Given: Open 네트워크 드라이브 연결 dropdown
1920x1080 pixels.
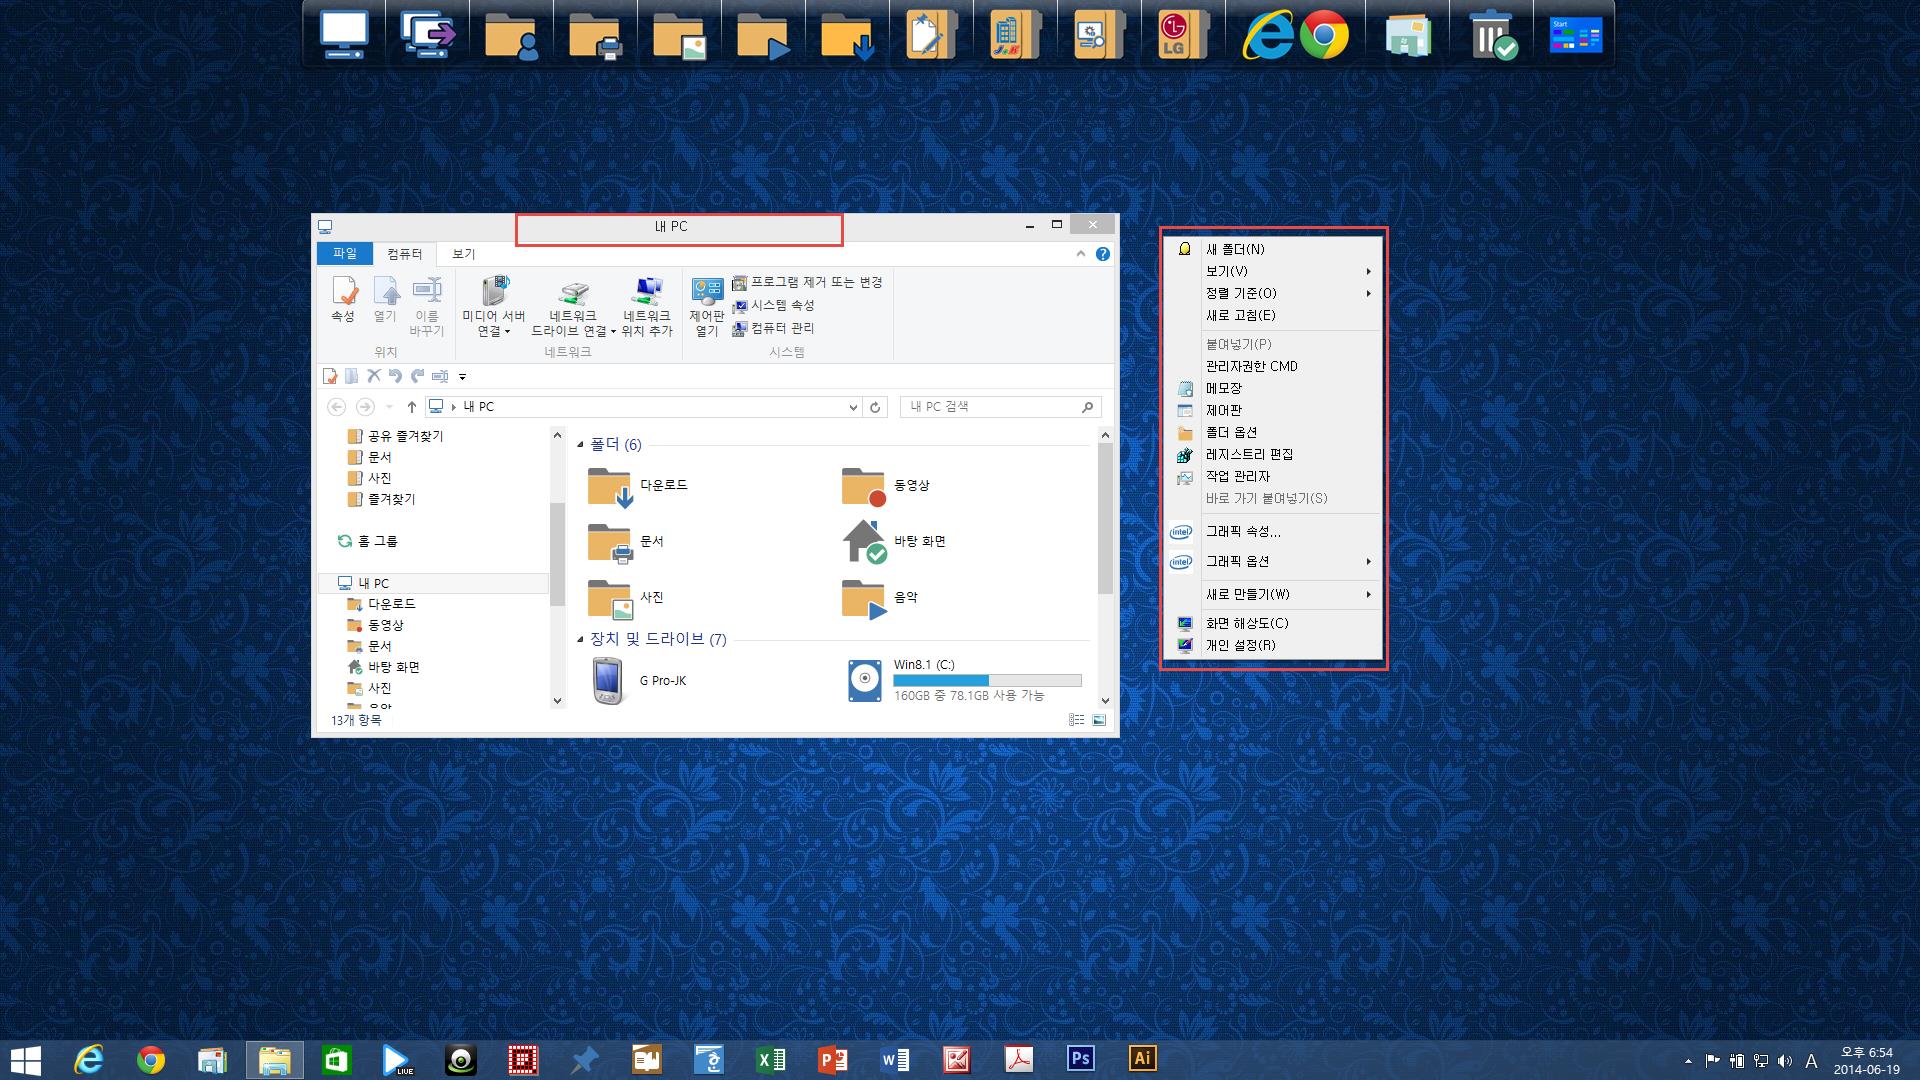Looking at the screenshot, I should coord(573,307).
